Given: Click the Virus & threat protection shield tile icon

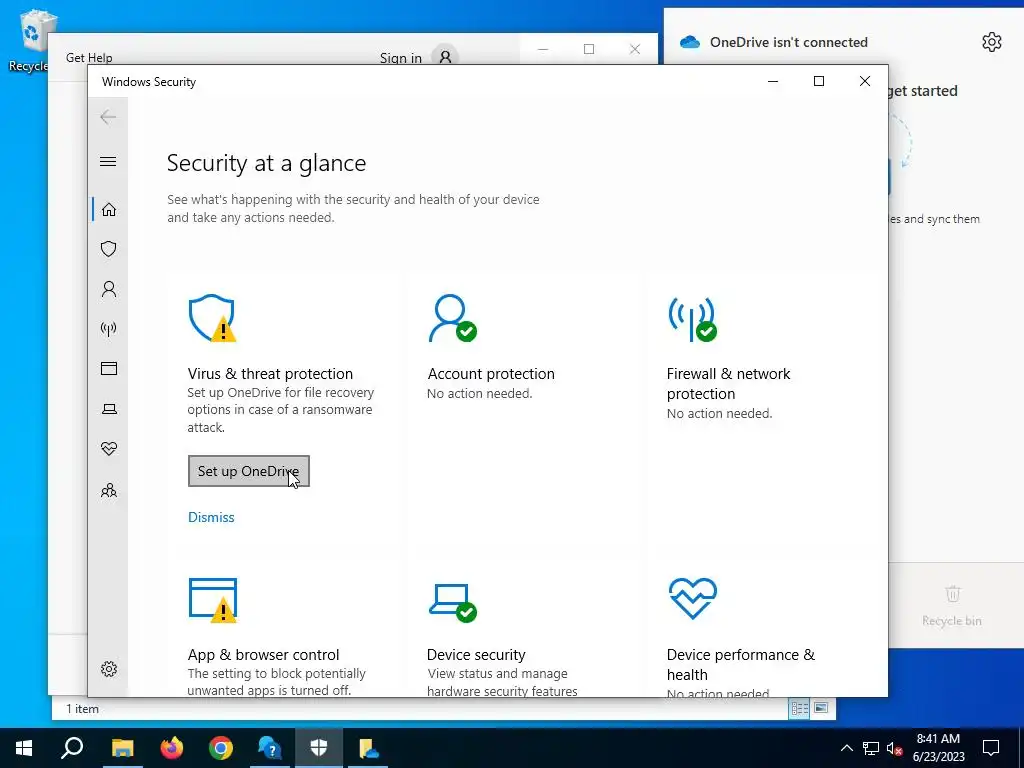Looking at the screenshot, I should tap(212, 318).
